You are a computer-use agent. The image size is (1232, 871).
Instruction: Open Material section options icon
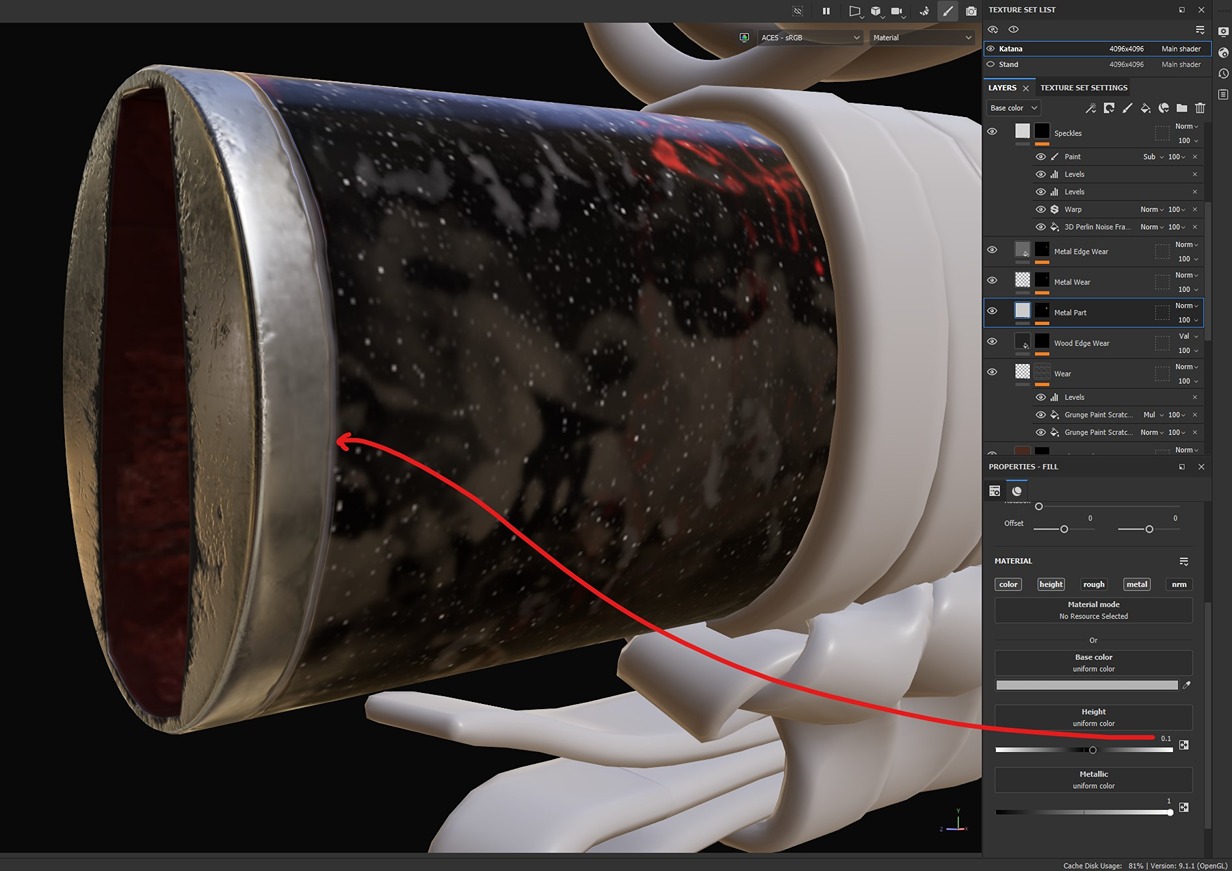[x=1184, y=562]
